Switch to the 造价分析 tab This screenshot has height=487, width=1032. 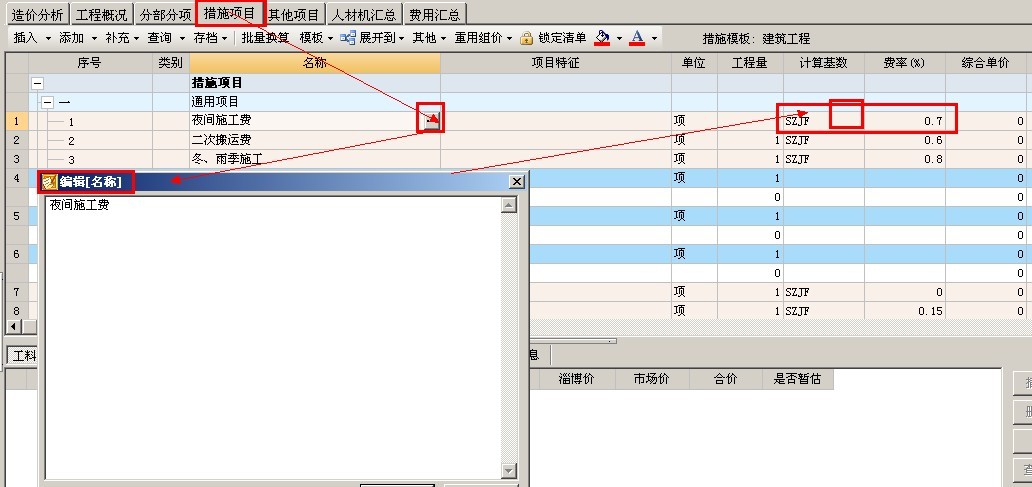coord(38,14)
